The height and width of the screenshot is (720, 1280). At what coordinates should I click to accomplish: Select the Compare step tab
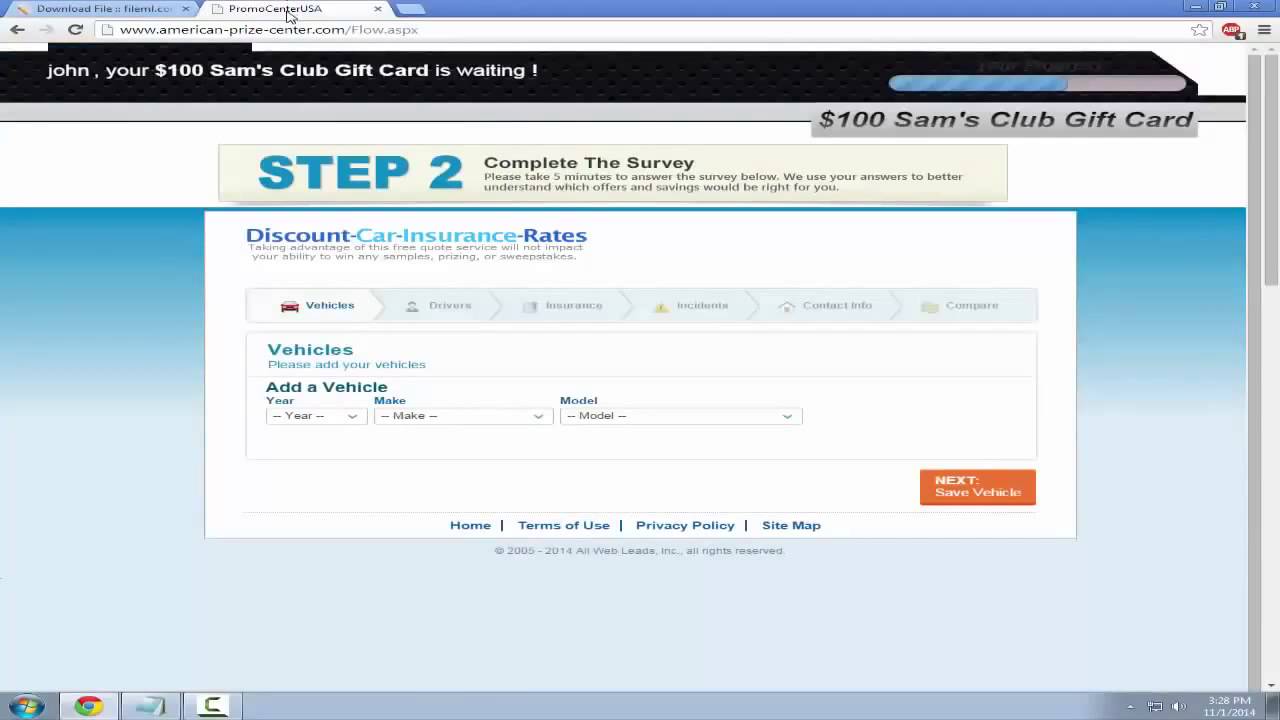(x=960, y=306)
